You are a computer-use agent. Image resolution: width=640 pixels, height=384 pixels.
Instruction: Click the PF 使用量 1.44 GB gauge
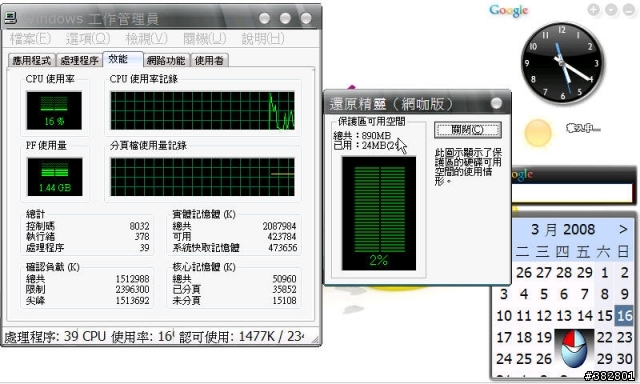(x=55, y=177)
